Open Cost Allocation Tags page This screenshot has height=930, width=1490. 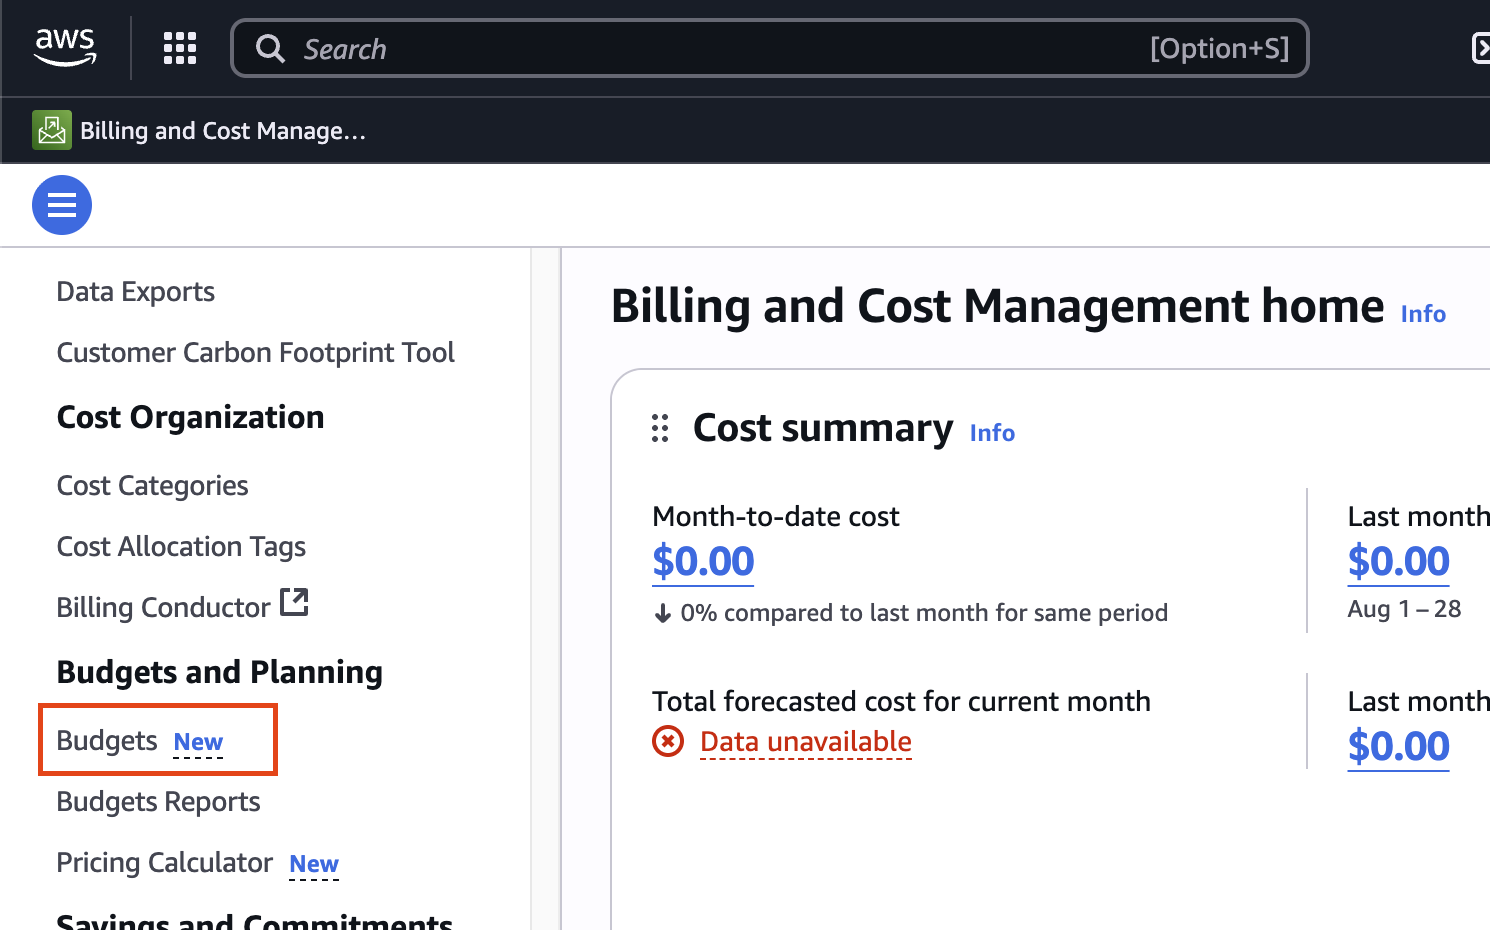pyautogui.click(x=181, y=547)
